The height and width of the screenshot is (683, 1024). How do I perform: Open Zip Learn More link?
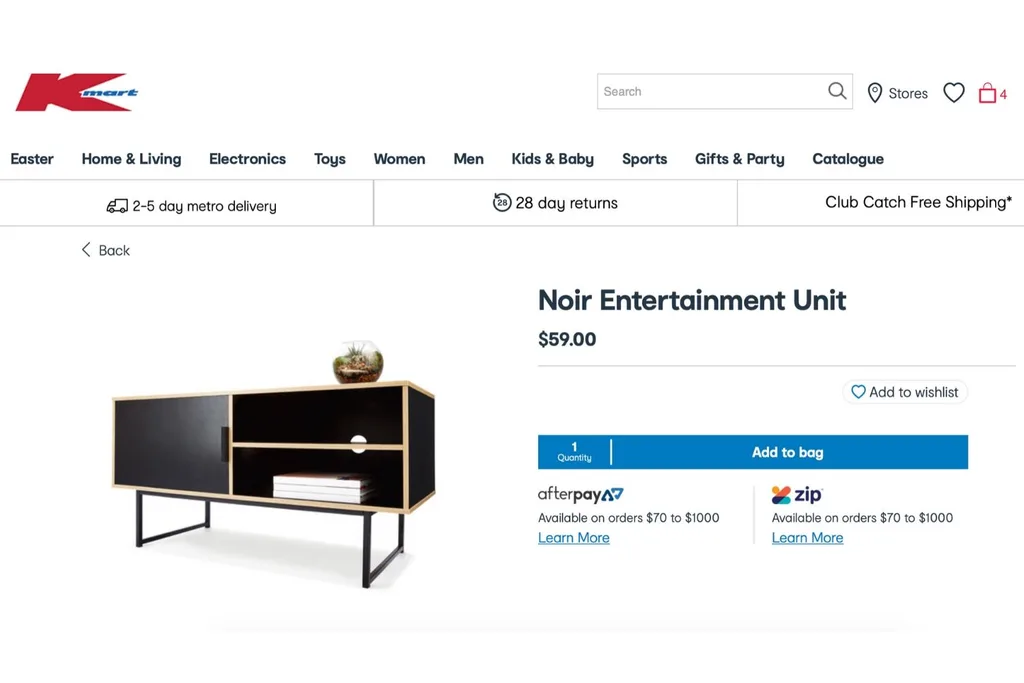coord(807,538)
